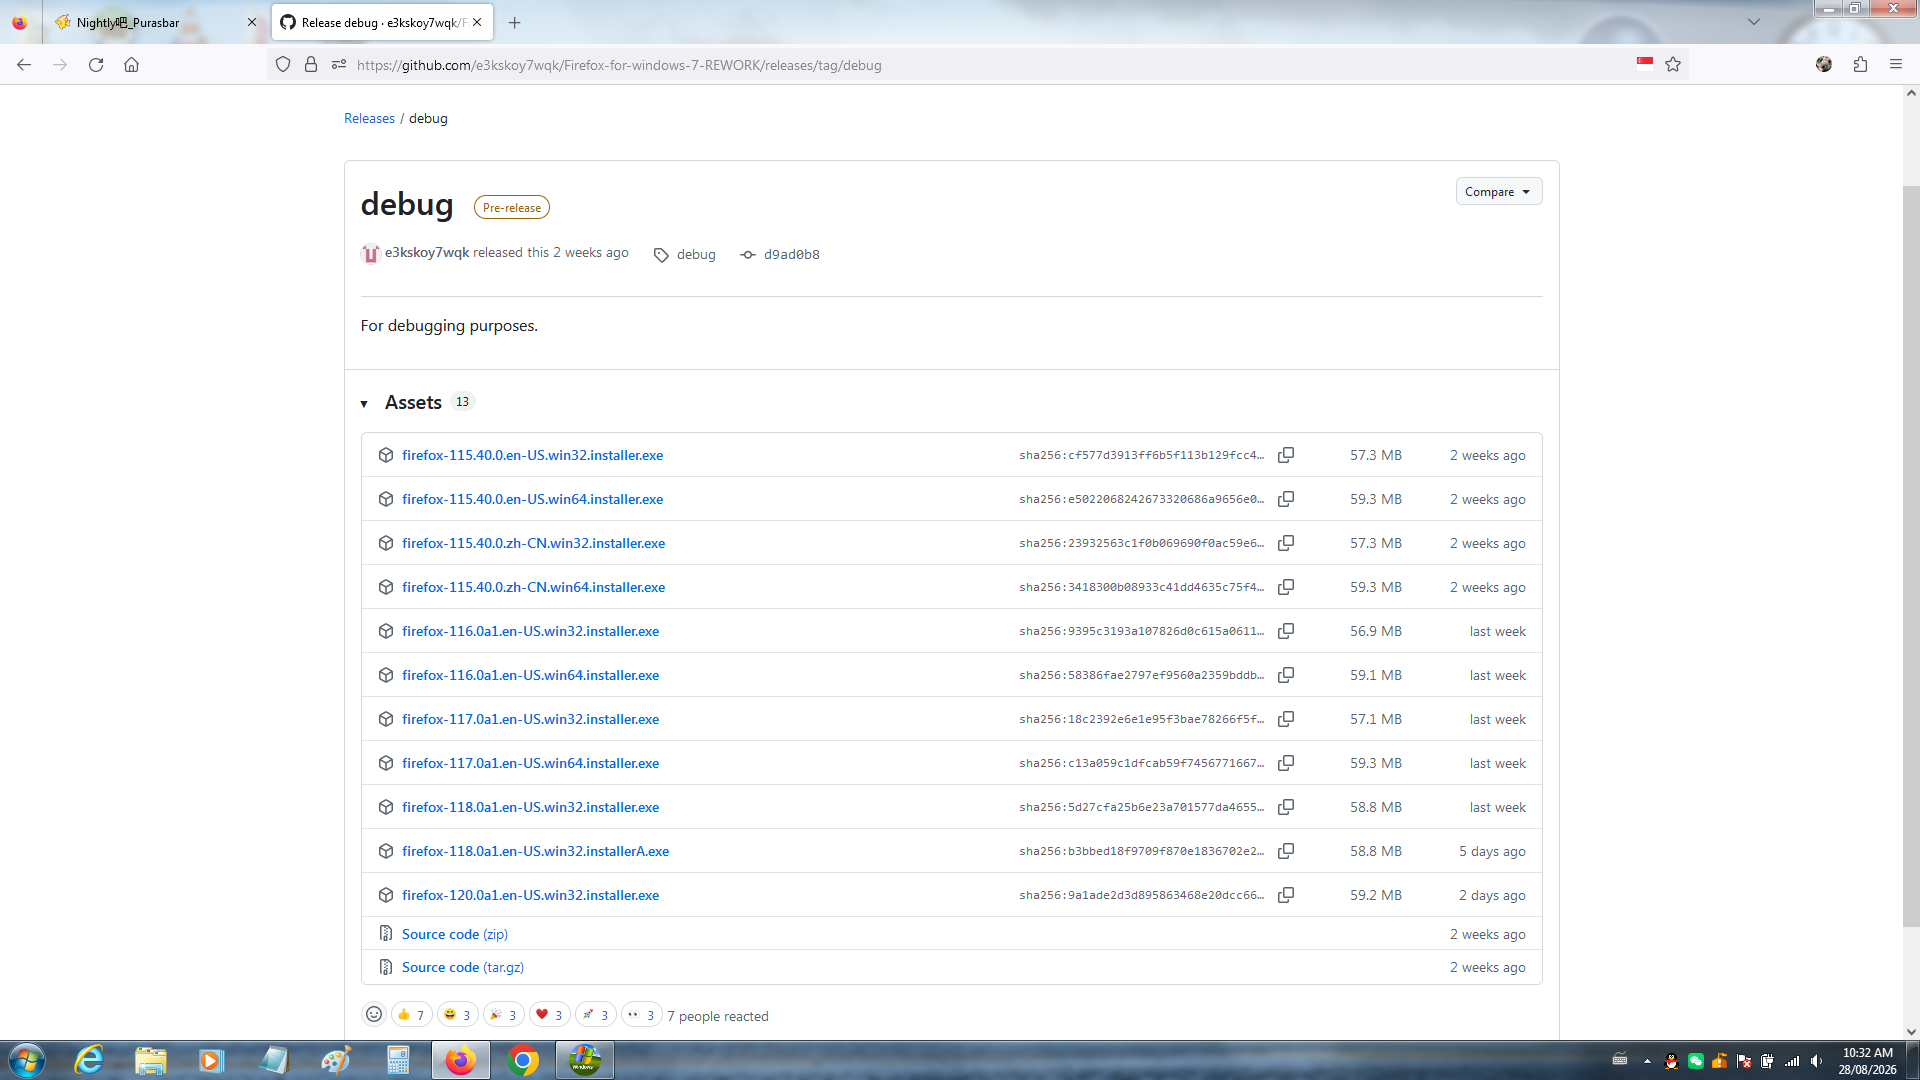1920x1080 pixels.
Task: Show site security lock information
Action: pos(311,65)
